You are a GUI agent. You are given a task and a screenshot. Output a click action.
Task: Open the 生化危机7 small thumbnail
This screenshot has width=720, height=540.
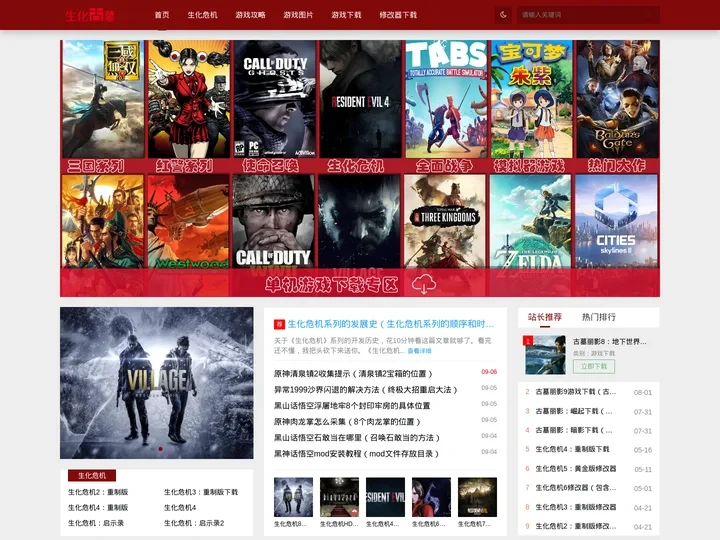pyautogui.click(x=477, y=497)
